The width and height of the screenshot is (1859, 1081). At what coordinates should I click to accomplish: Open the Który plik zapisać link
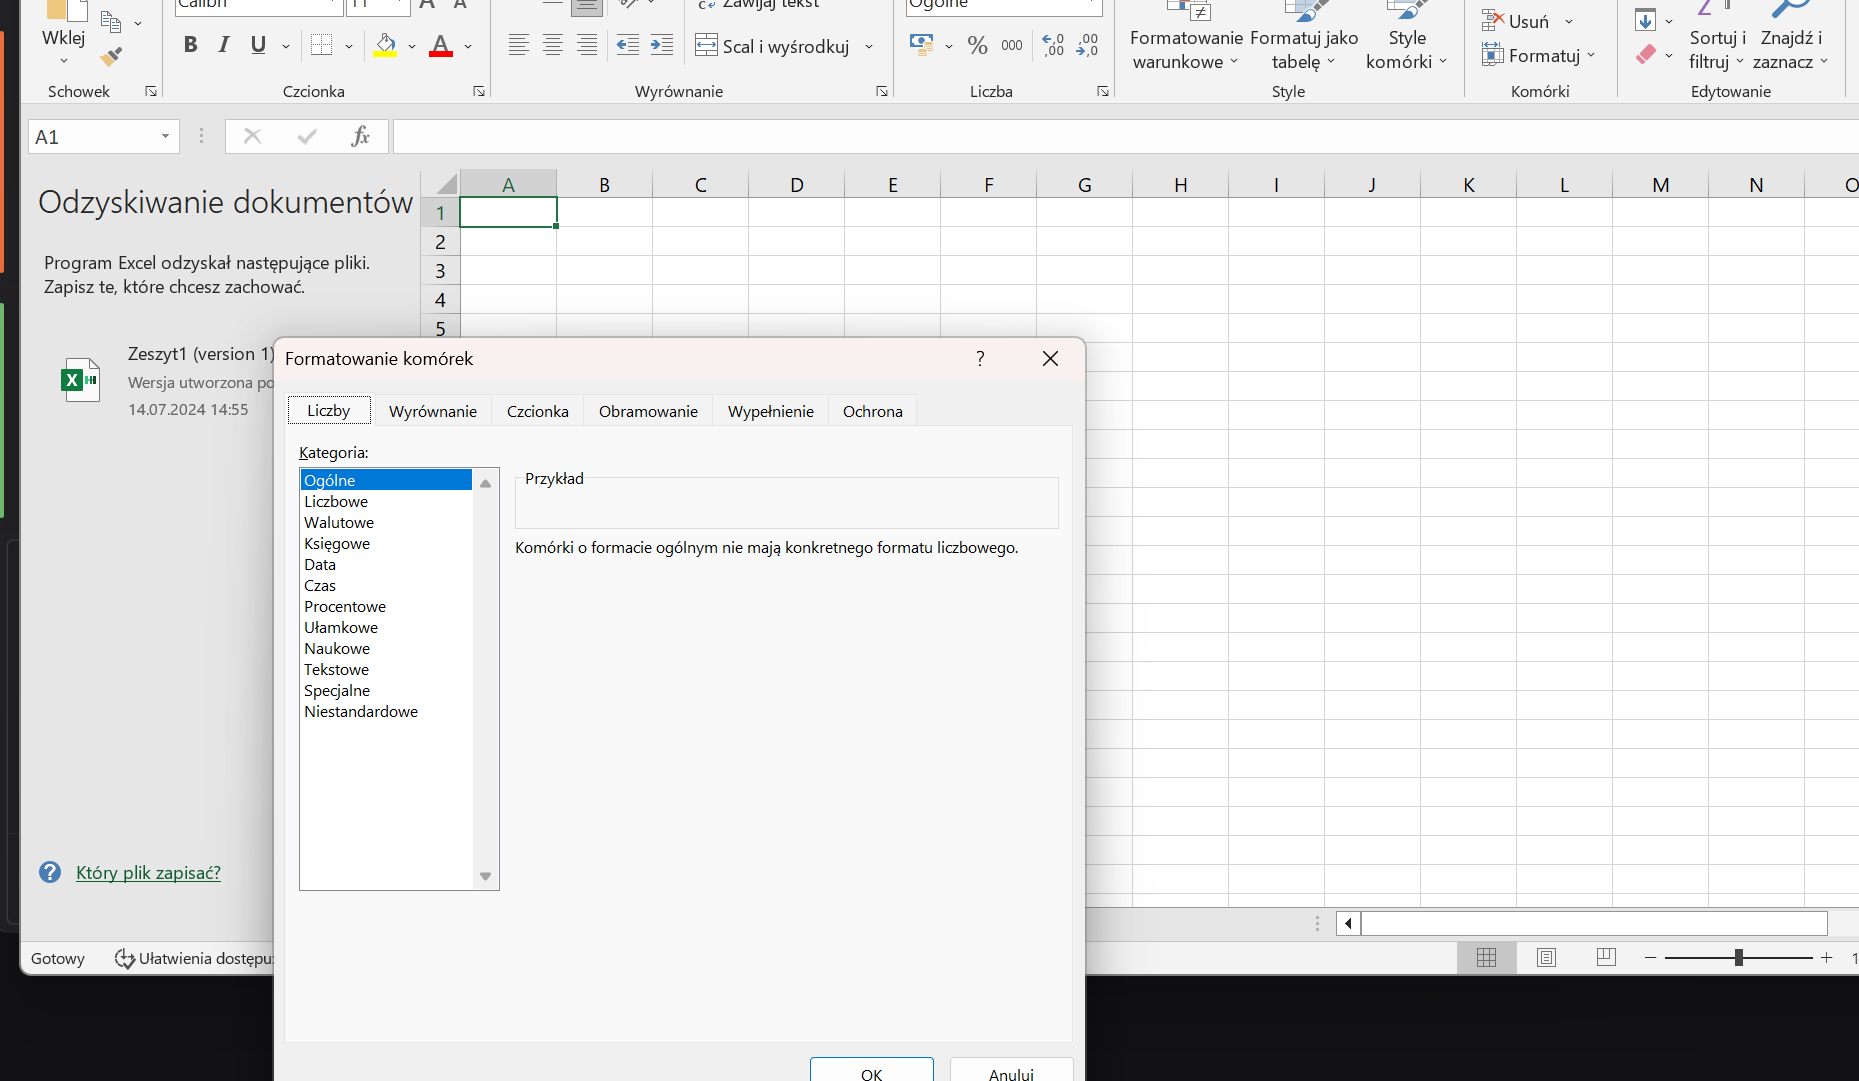coord(148,872)
